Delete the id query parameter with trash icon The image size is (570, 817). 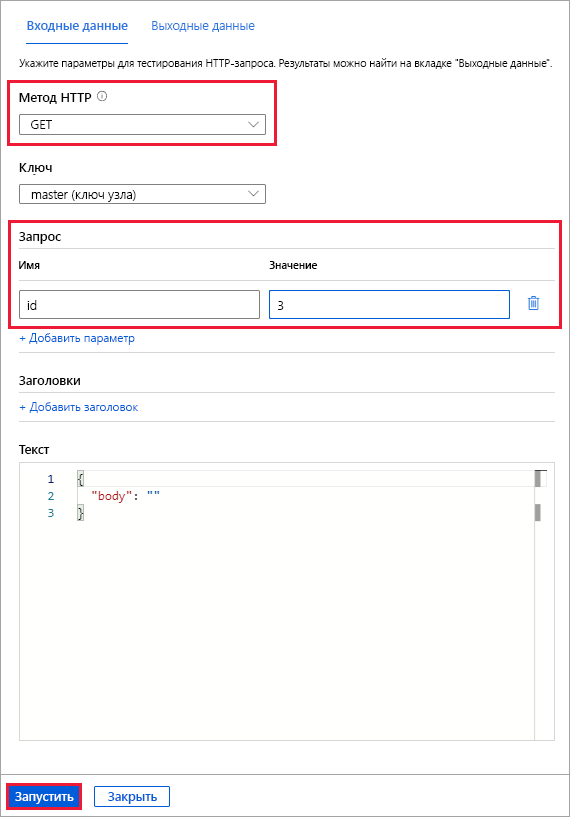click(x=533, y=303)
